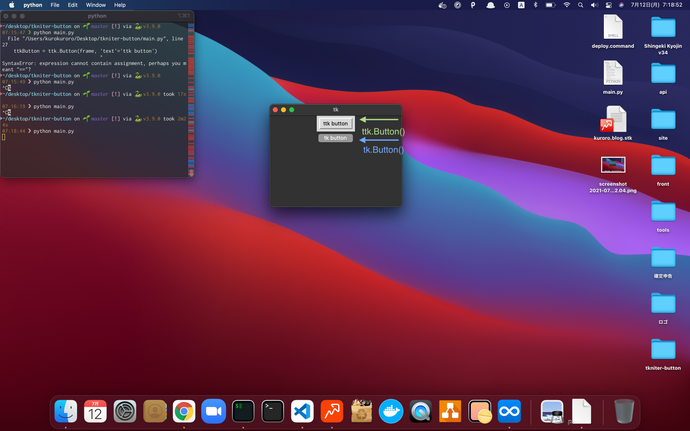Open the volume control in the menu bar
The image size is (690, 431).
595,5
